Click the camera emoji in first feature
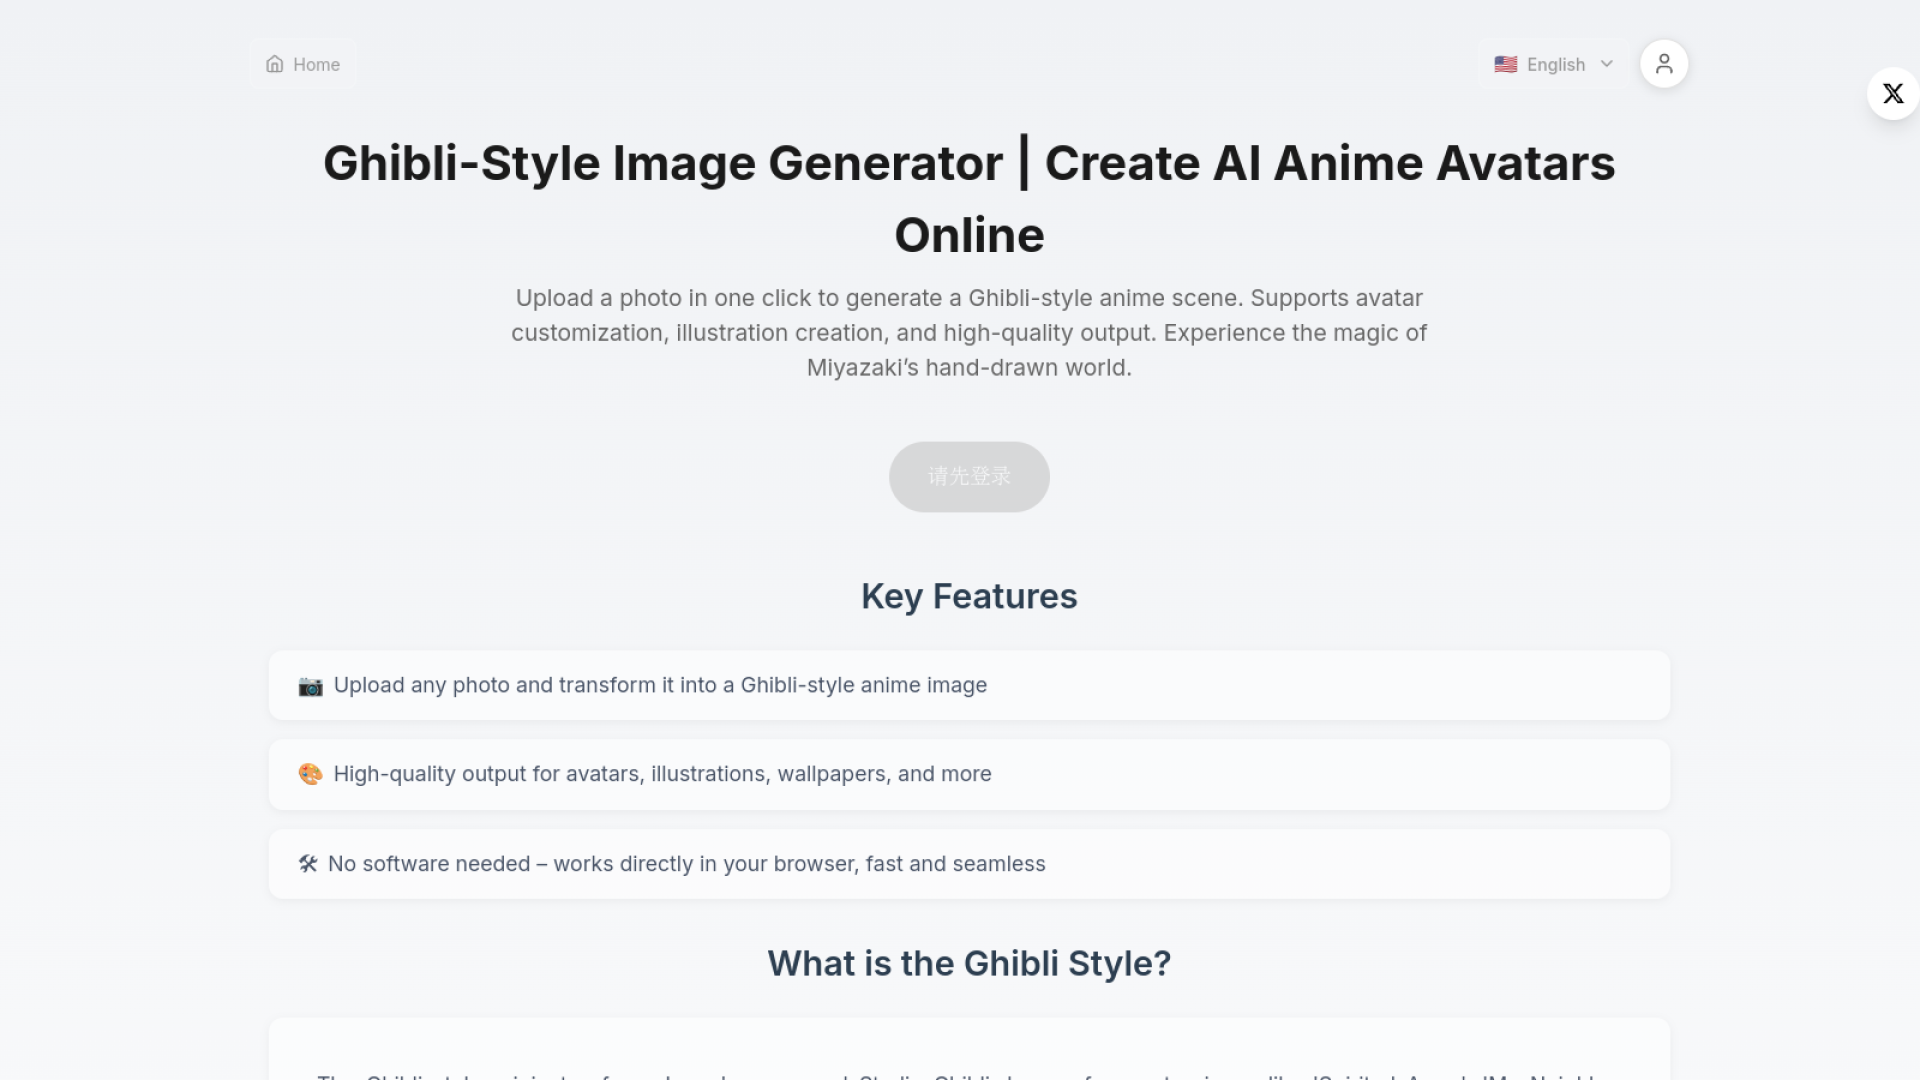This screenshot has height=1080, width=1920. (310, 686)
